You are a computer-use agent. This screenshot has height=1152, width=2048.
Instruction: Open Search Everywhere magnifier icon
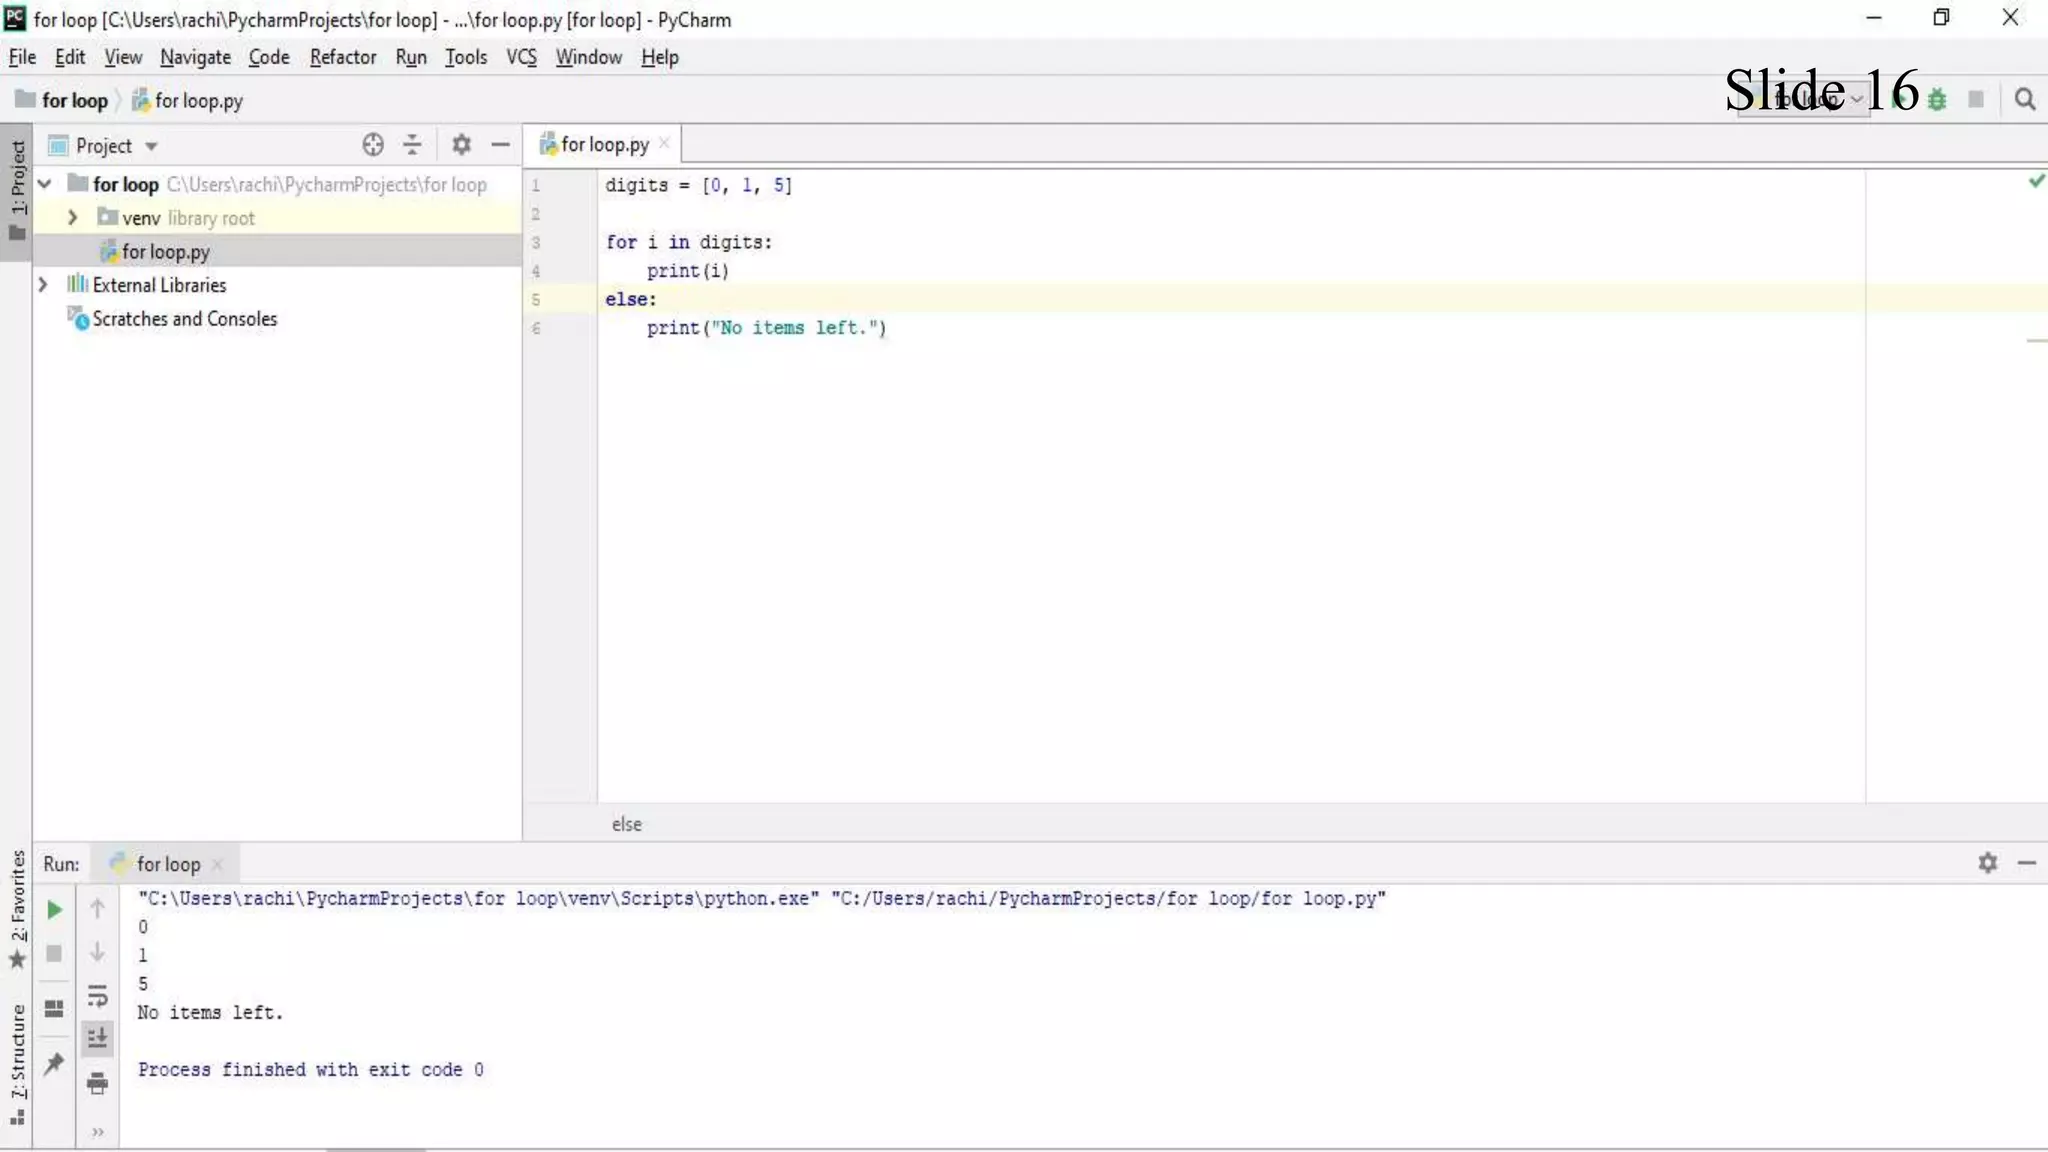[2025, 99]
